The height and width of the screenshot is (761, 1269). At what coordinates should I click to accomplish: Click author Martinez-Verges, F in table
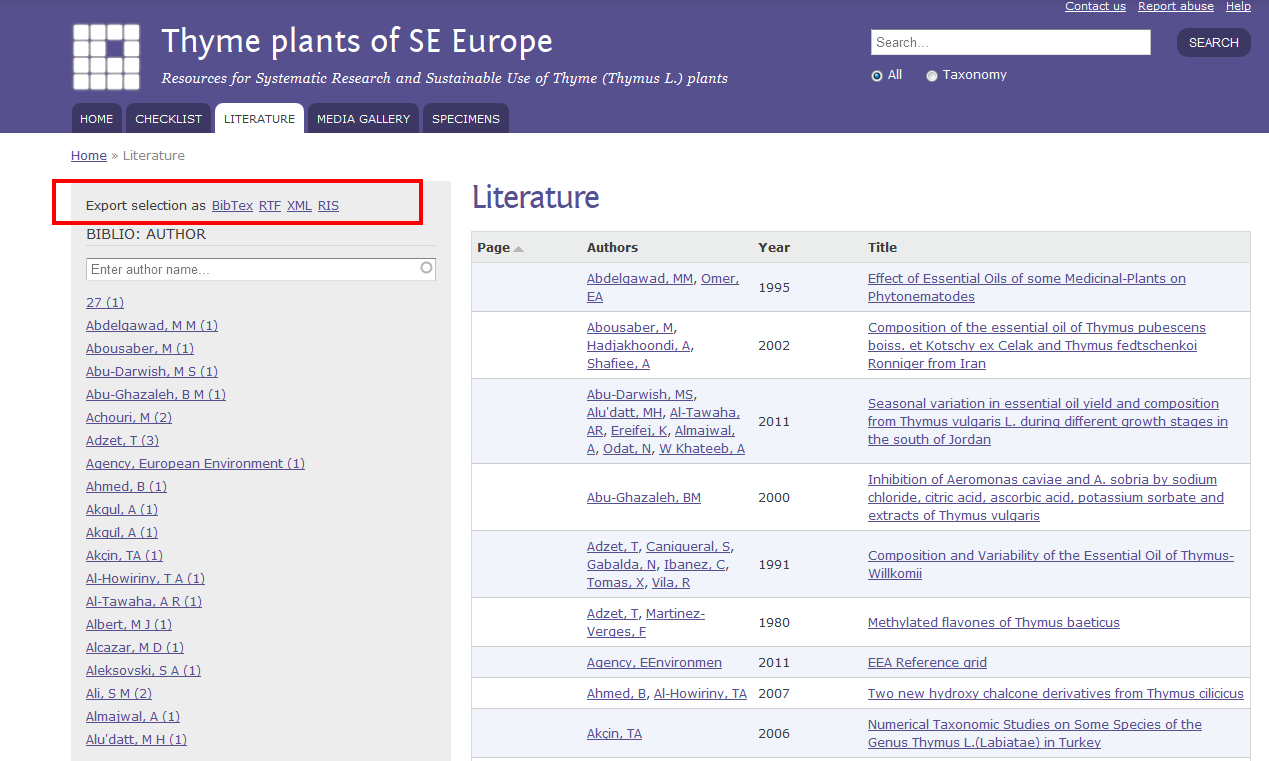tap(646, 622)
